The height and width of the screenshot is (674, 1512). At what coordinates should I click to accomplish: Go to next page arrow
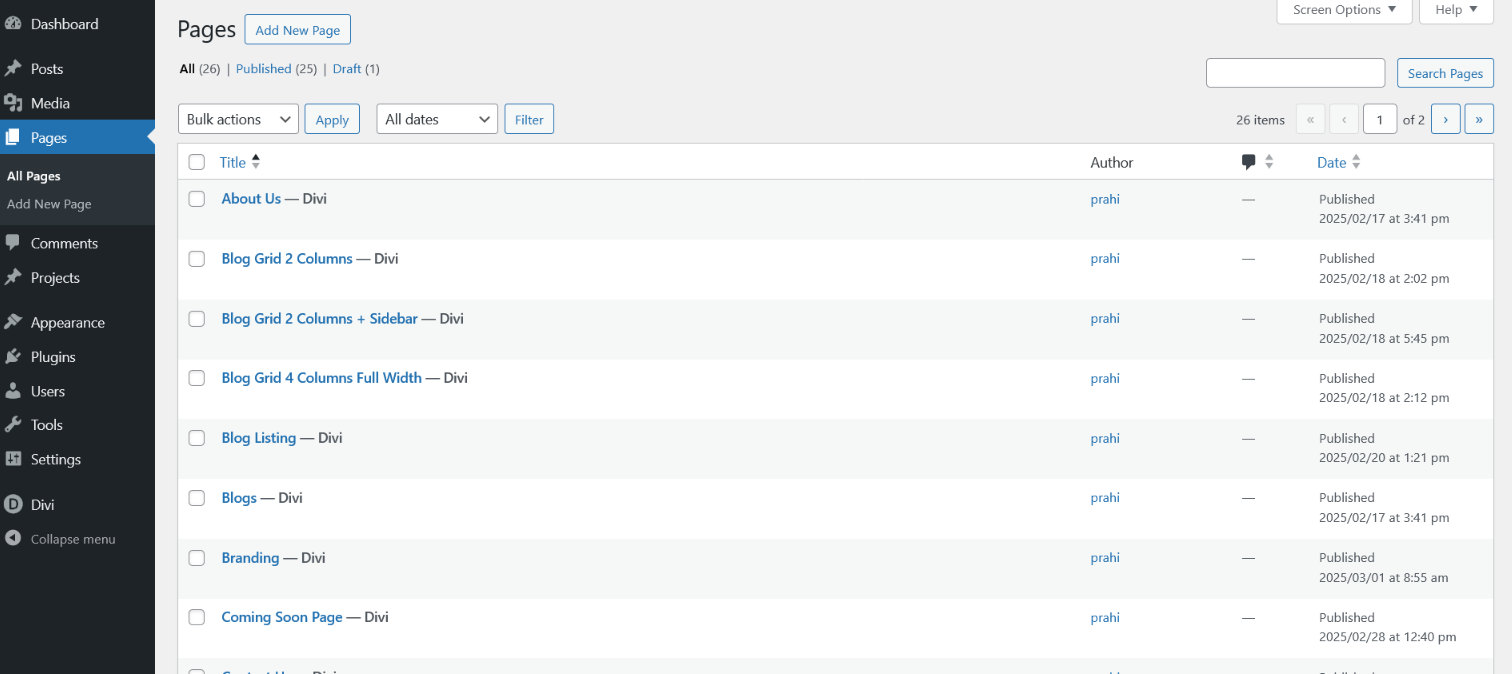1446,119
